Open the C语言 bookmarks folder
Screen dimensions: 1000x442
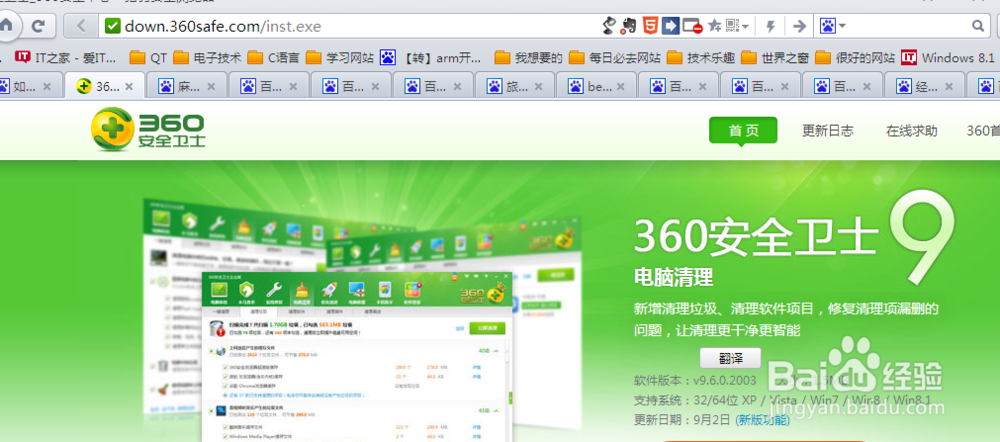(273, 58)
